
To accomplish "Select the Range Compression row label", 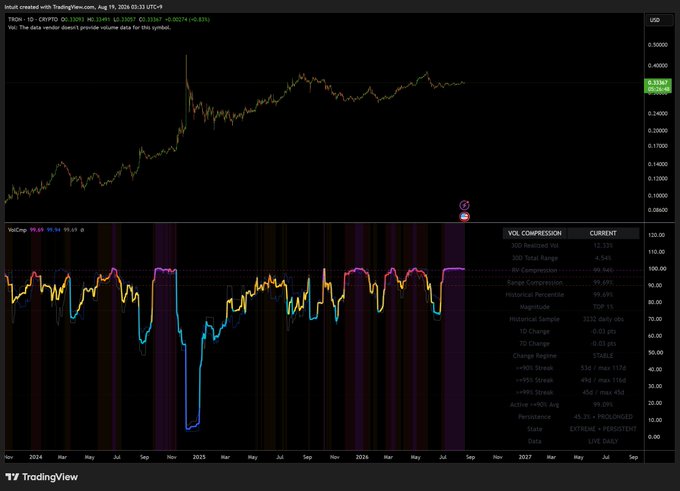I will click(x=535, y=282).
